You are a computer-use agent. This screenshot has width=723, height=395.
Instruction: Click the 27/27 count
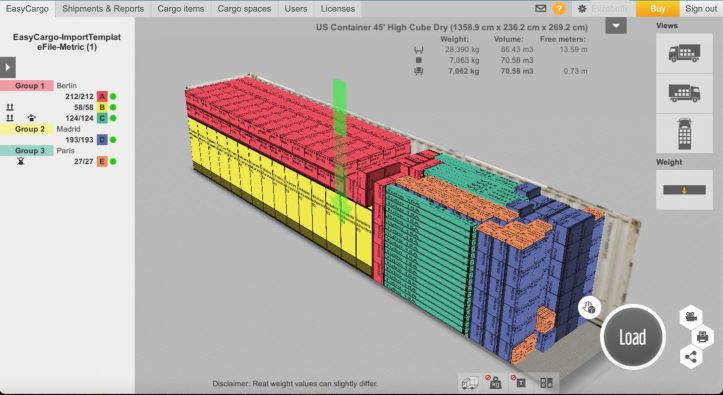pyautogui.click(x=83, y=161)
